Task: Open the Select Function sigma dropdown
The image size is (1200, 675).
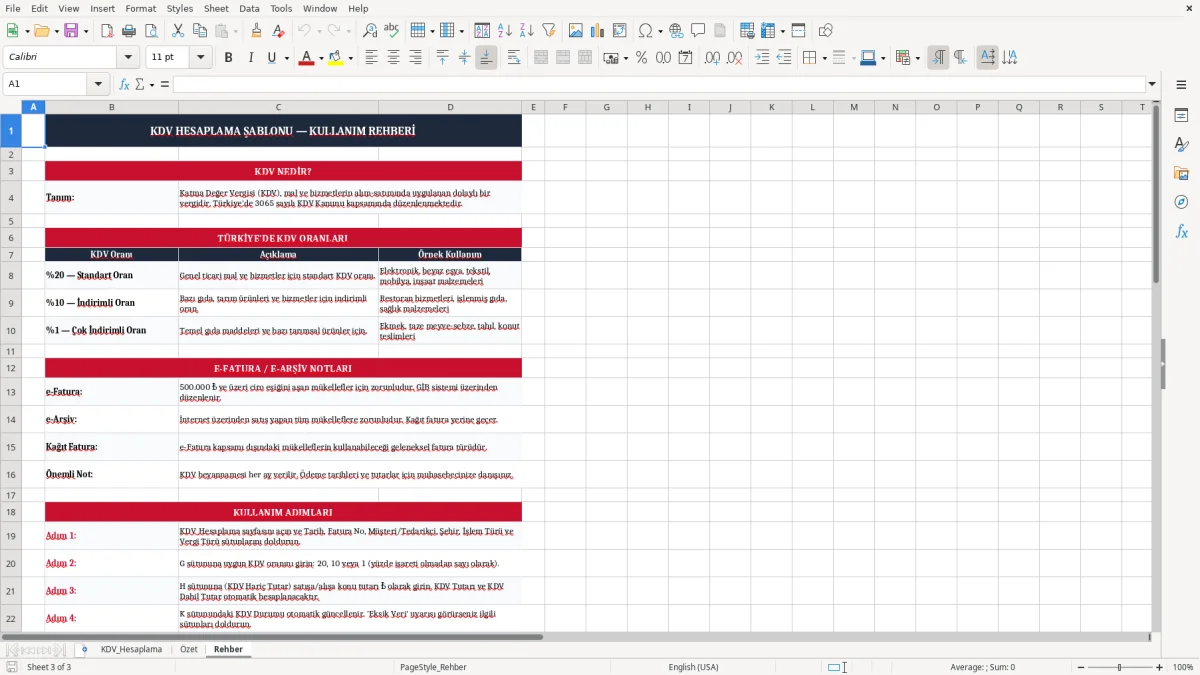Action: (152, 84)
